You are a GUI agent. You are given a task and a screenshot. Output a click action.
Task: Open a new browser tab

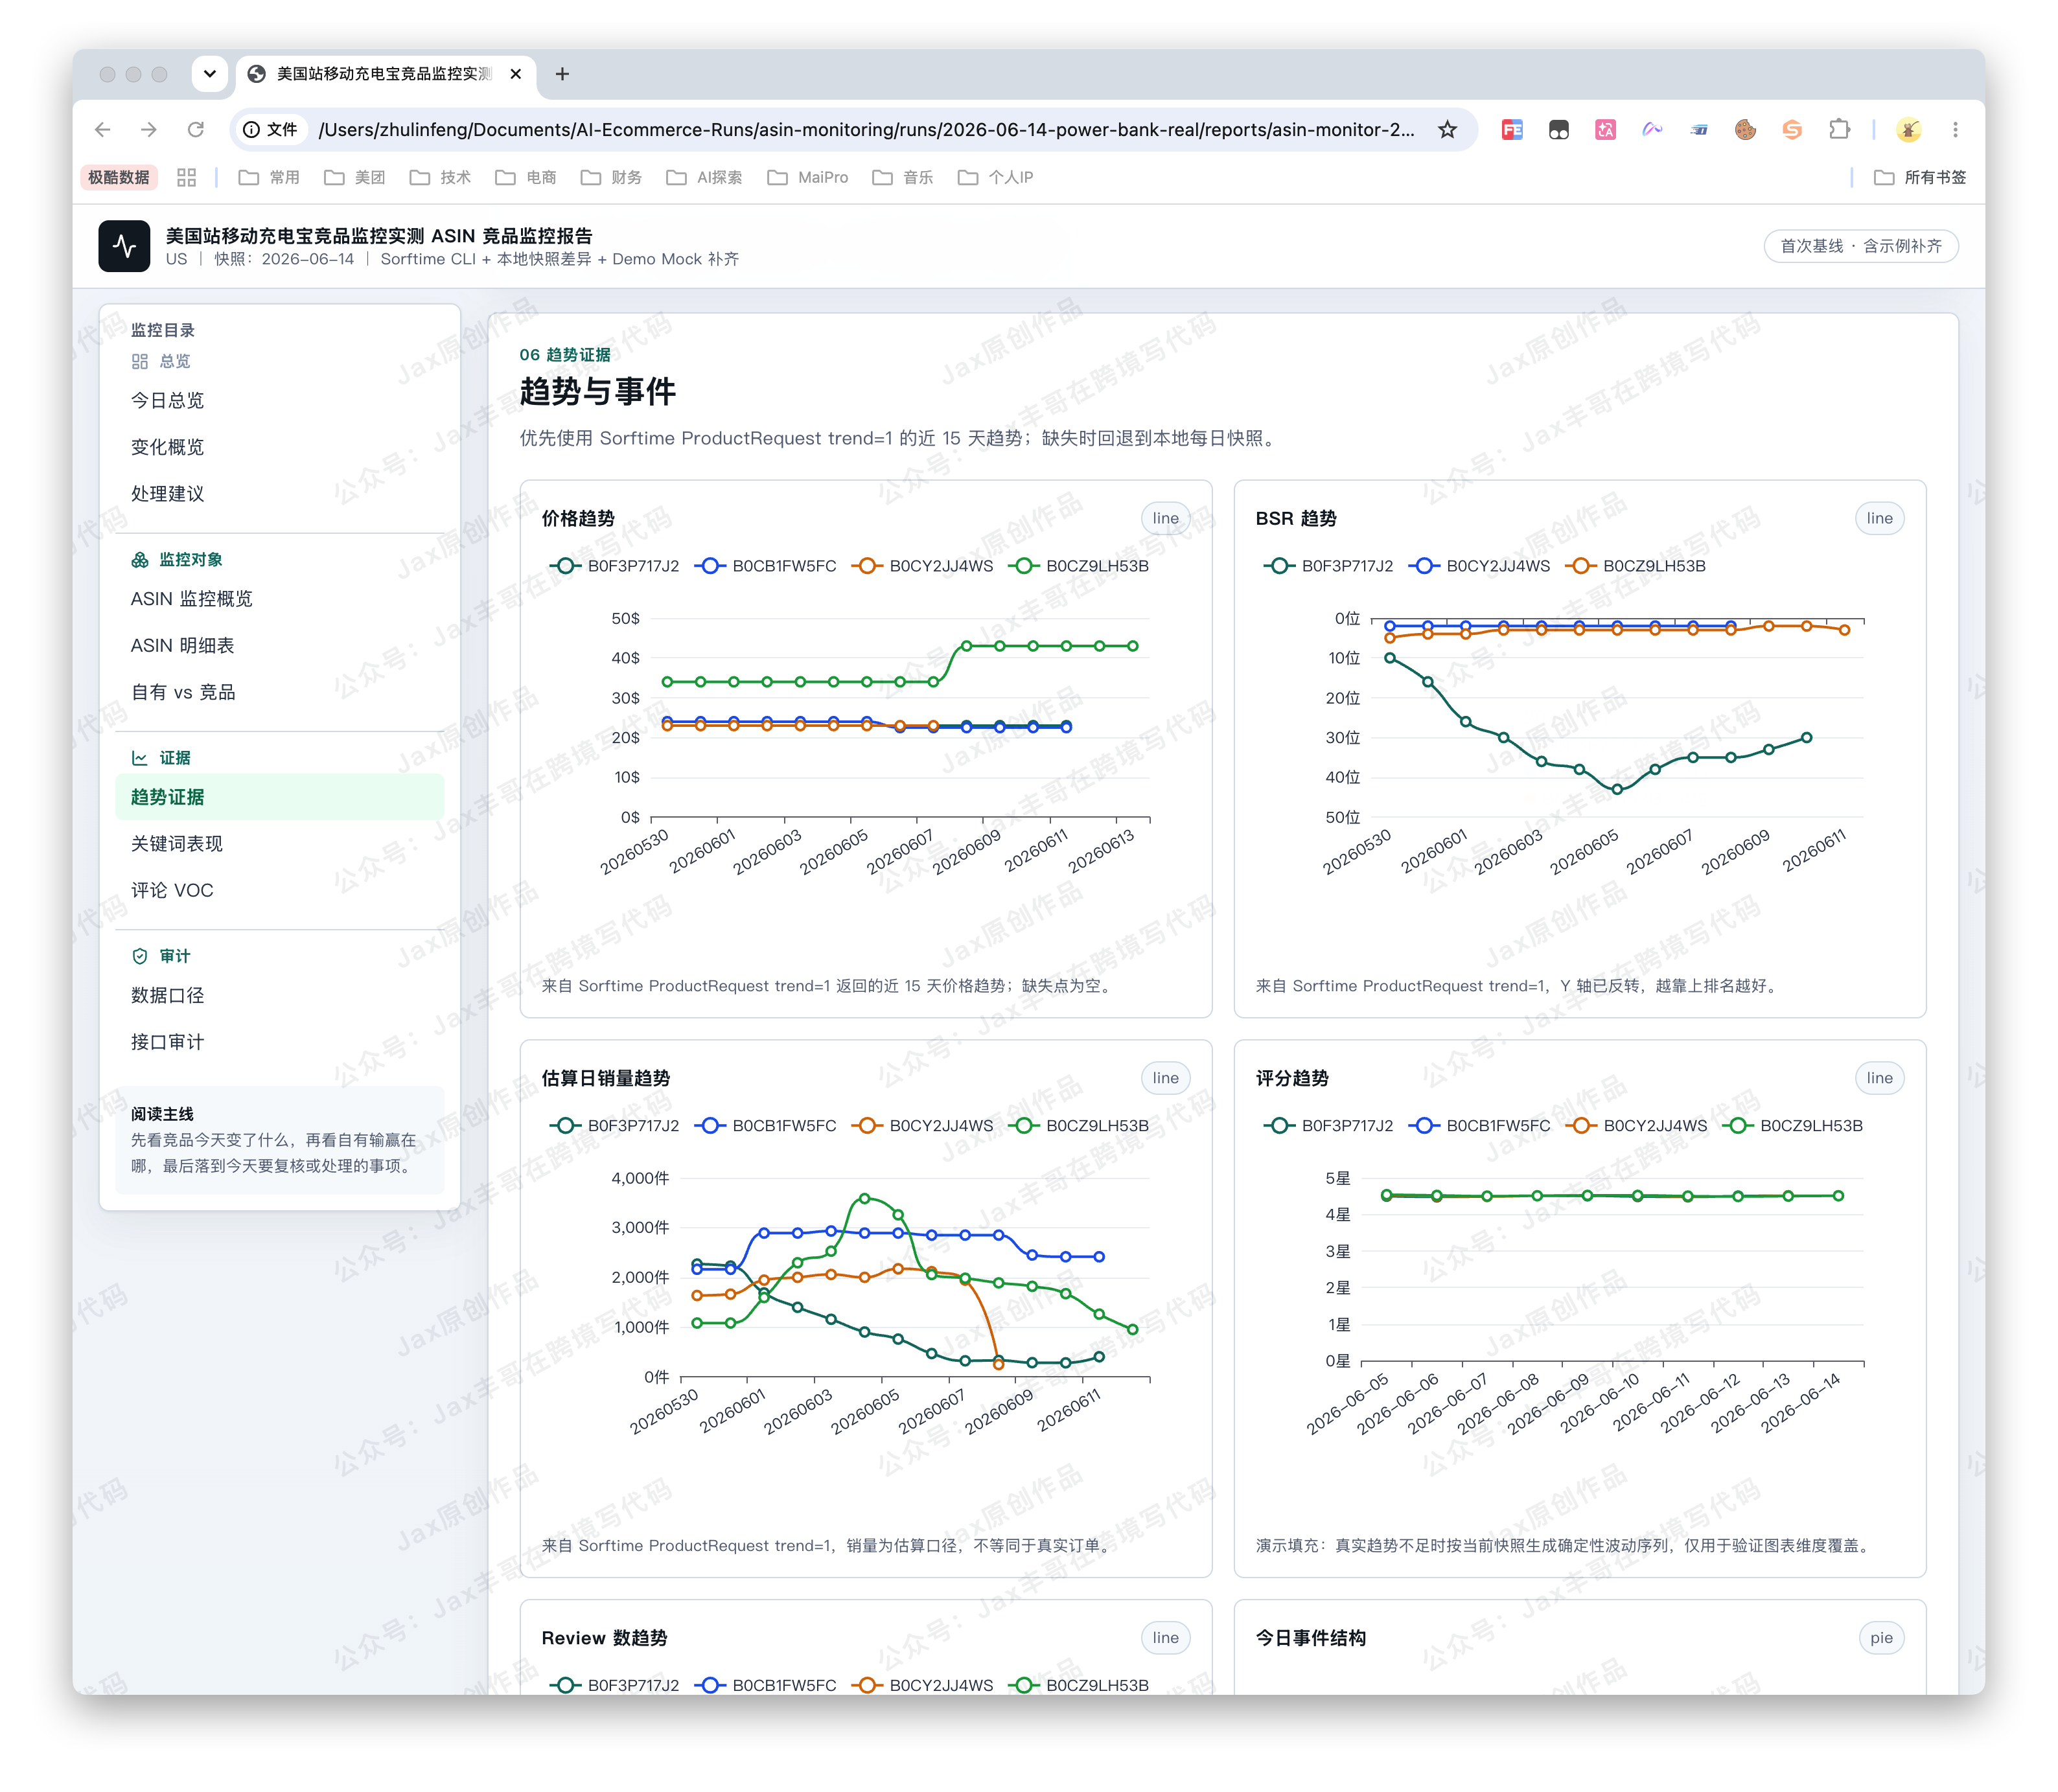pos(562,74)
